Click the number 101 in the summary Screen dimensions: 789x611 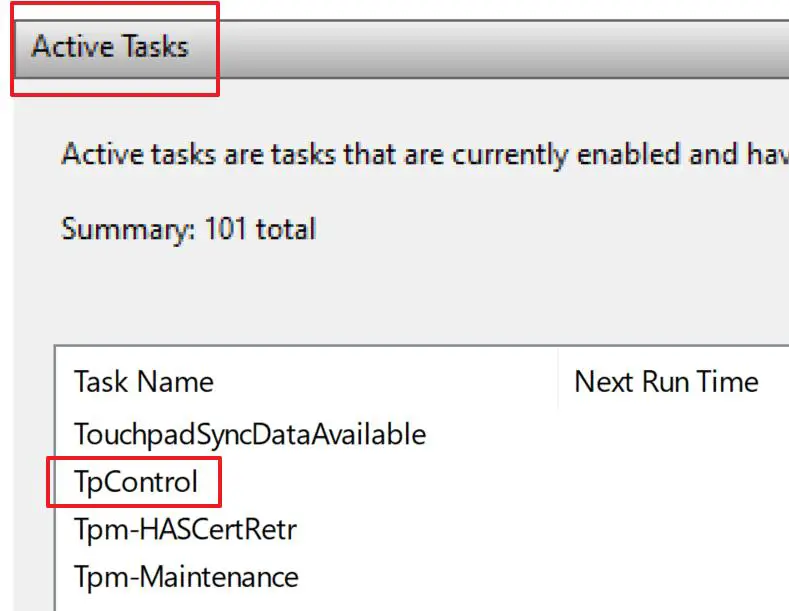pos(227,229)
